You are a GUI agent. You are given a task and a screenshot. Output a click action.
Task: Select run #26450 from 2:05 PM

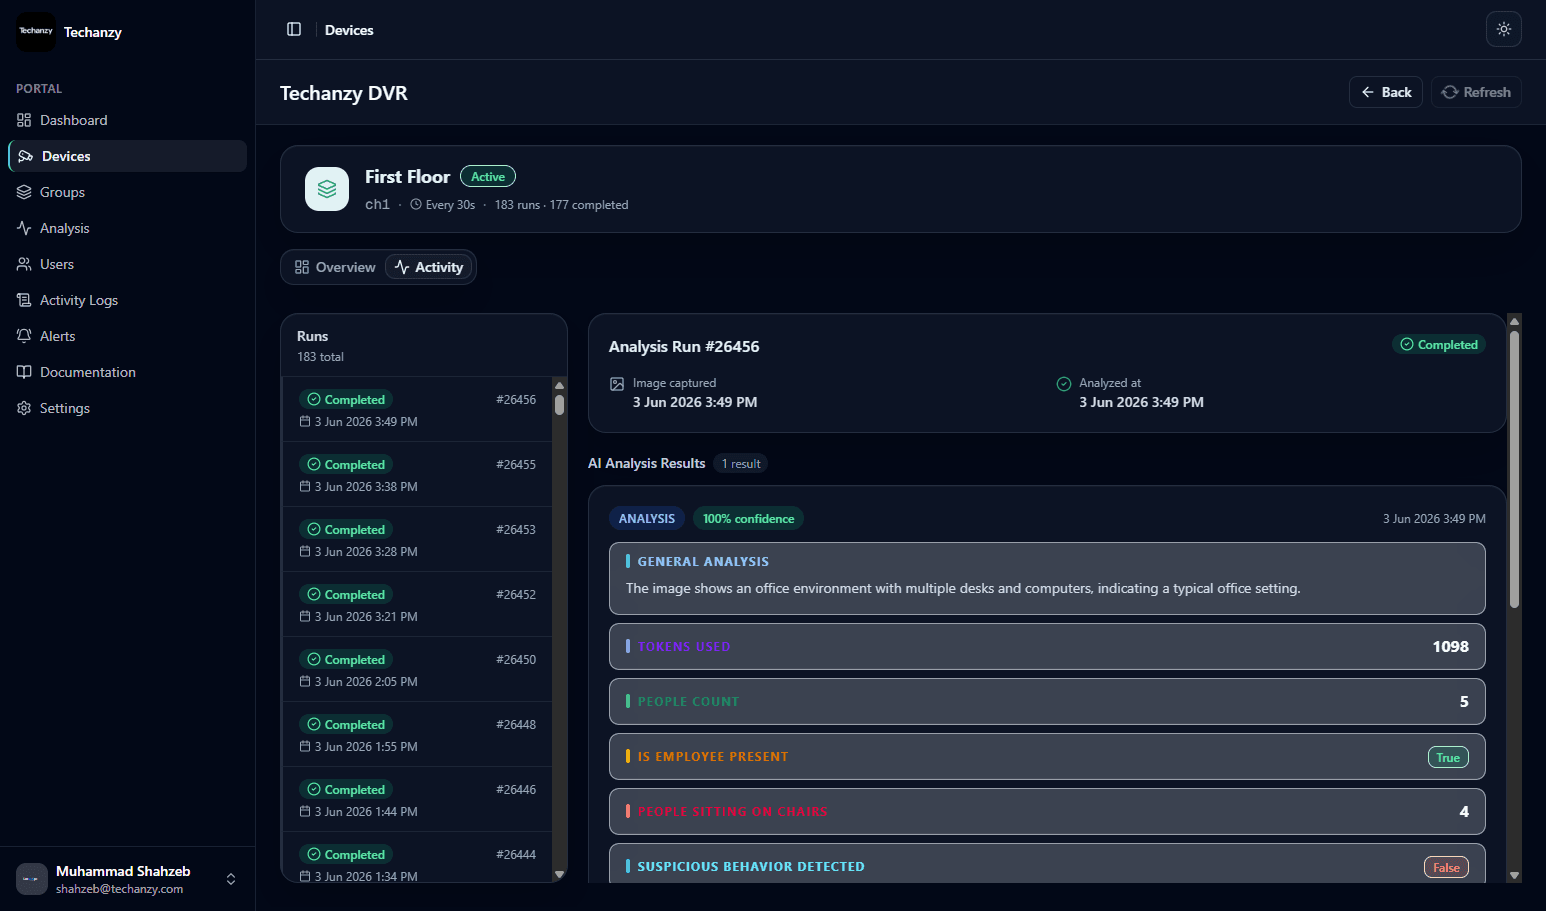click(x=417, y=670)
